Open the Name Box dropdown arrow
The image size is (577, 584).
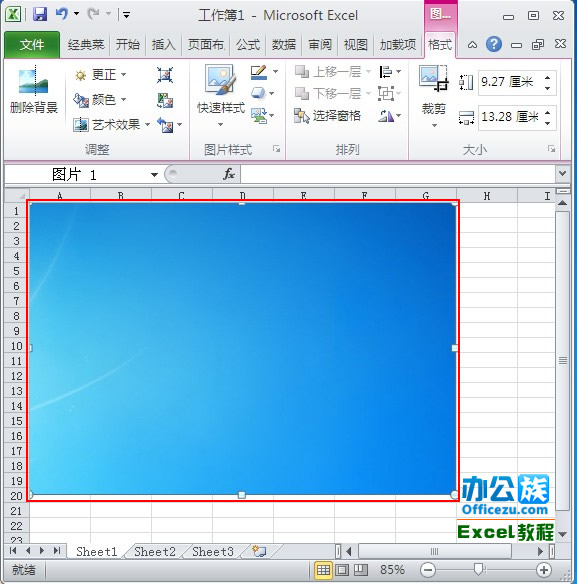click(x=154, y=175)
